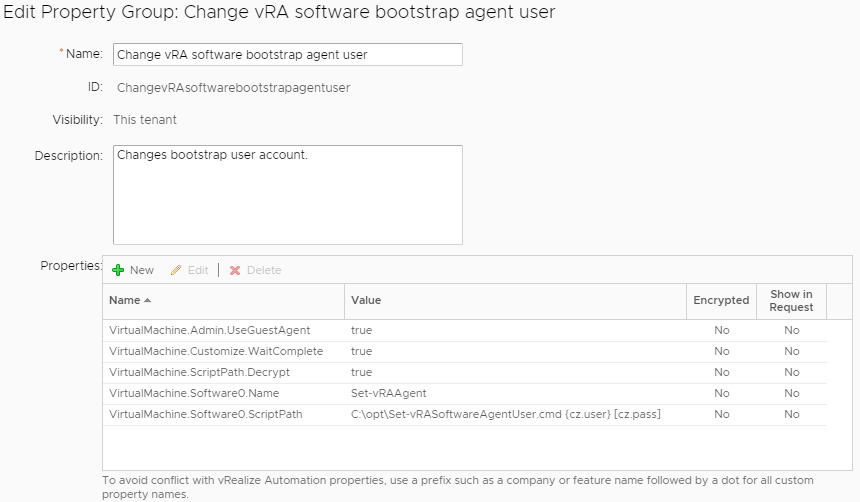860x502 pixels.
Task: Click the red X Delete icon
Action: [x=235, y=270]
